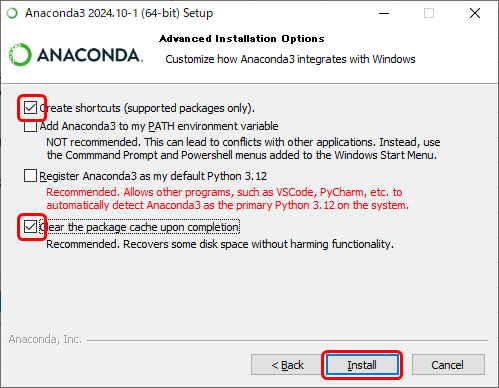Uncheck the Create shortcuts checkbox
The image size is (499, 388).
coord(30,108)
